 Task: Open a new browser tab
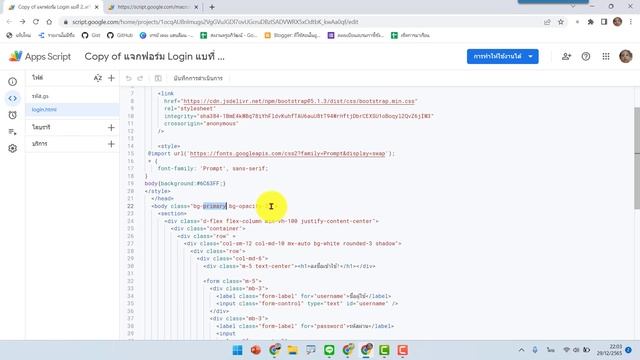212,7
